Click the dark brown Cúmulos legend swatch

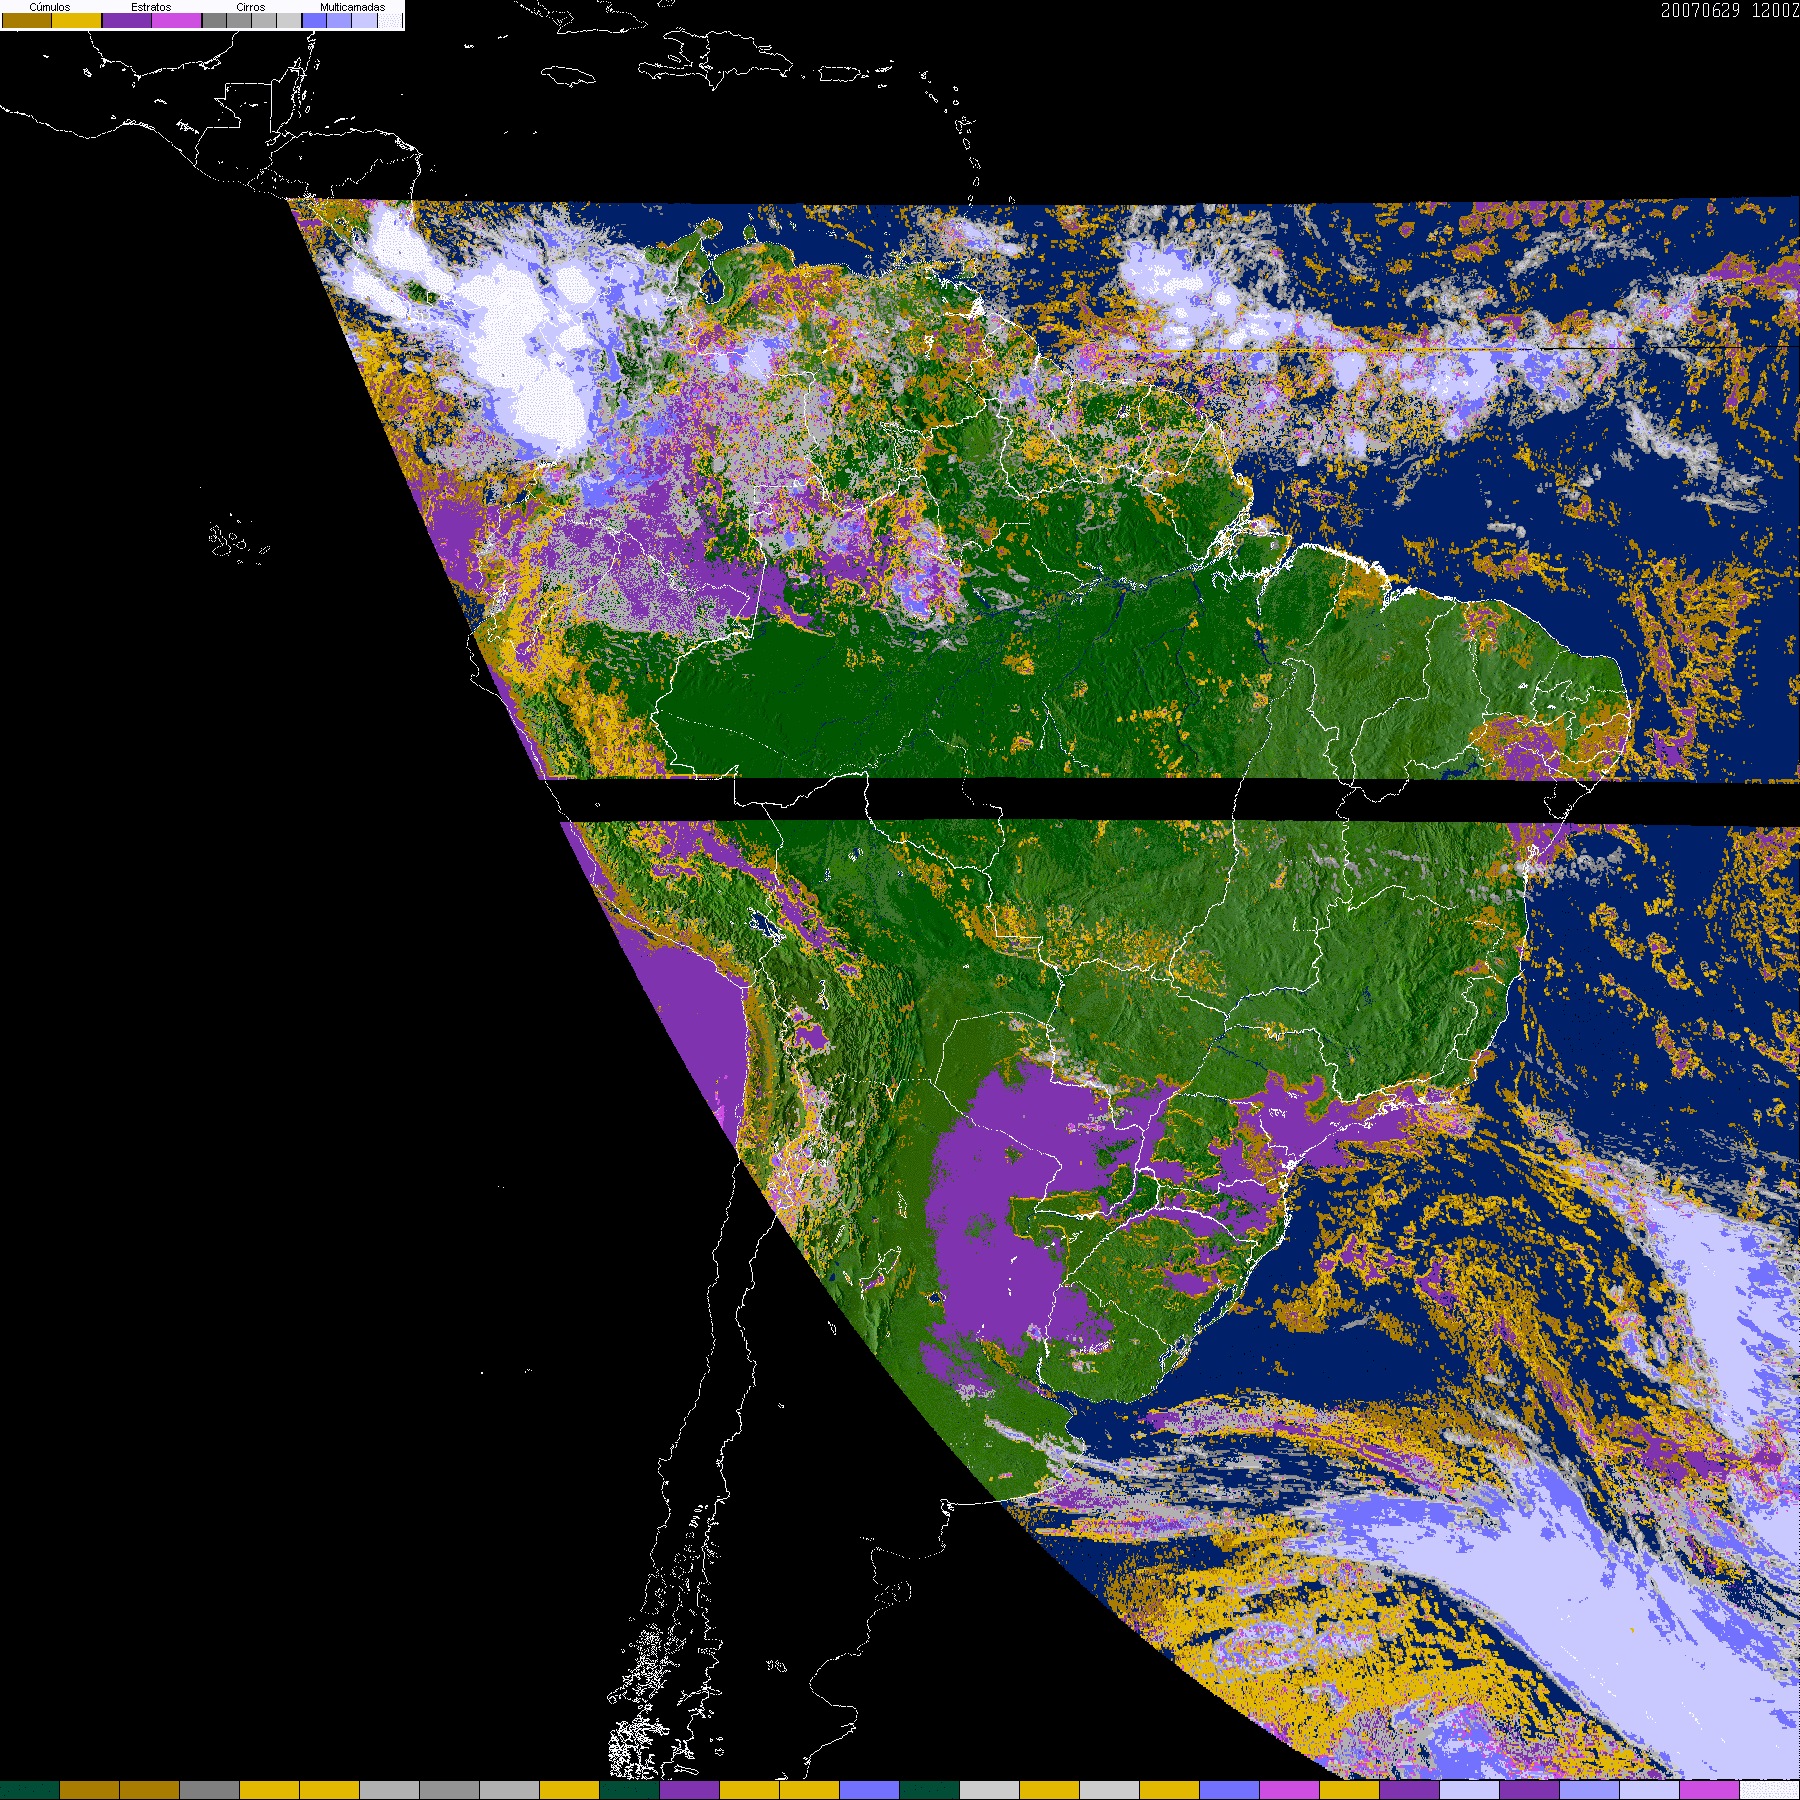pos(27,21)
